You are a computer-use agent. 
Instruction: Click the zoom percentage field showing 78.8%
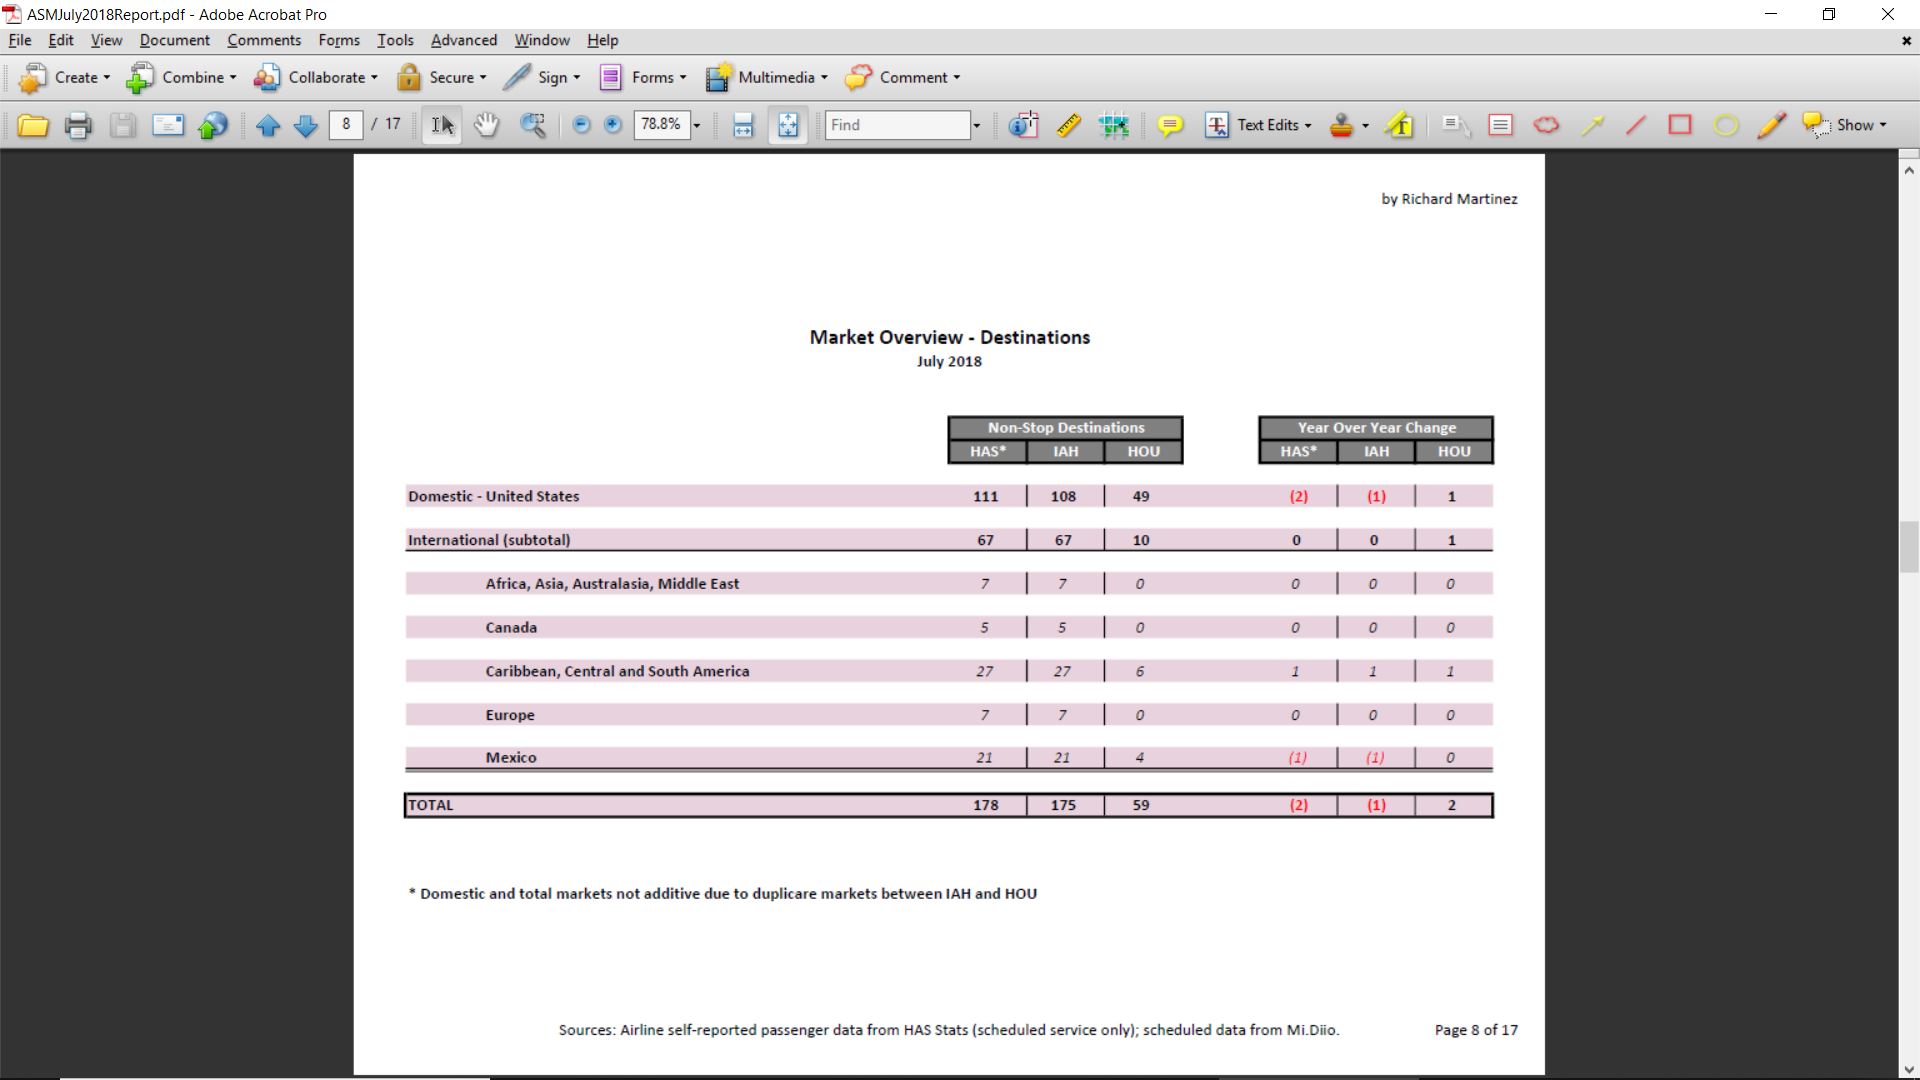click(661, 124)
